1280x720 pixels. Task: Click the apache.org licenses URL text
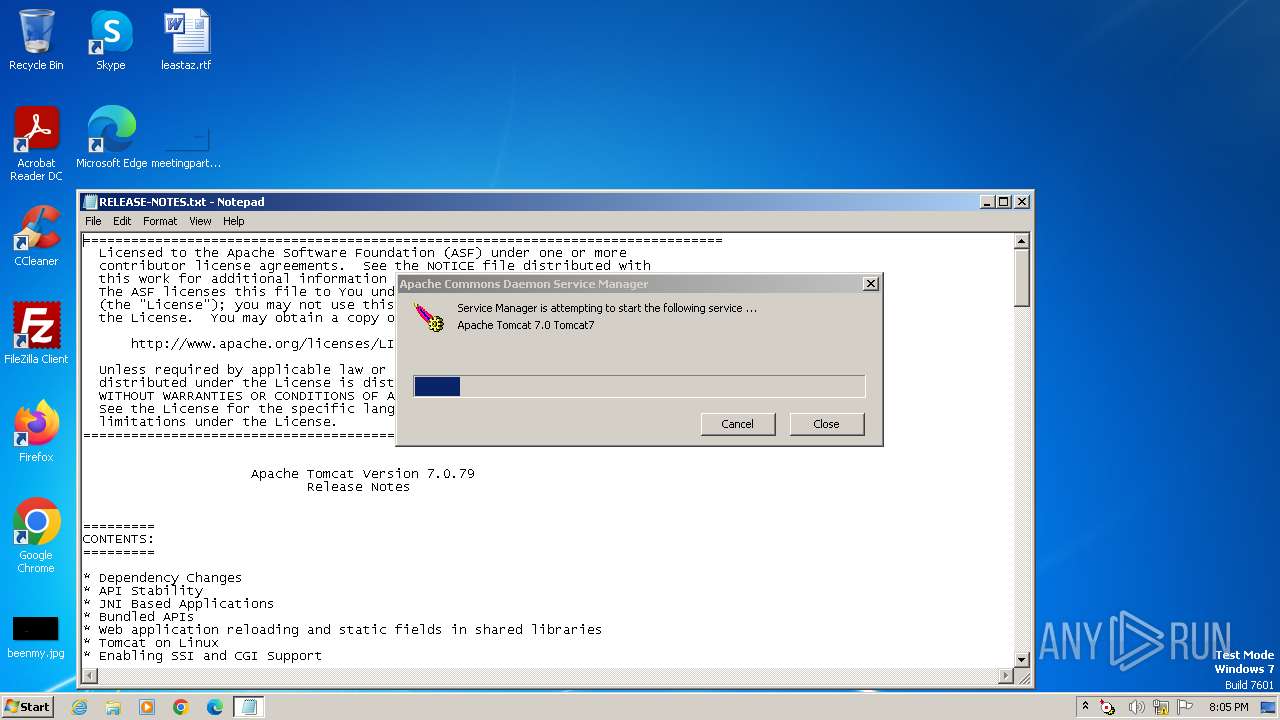[263, 344]
